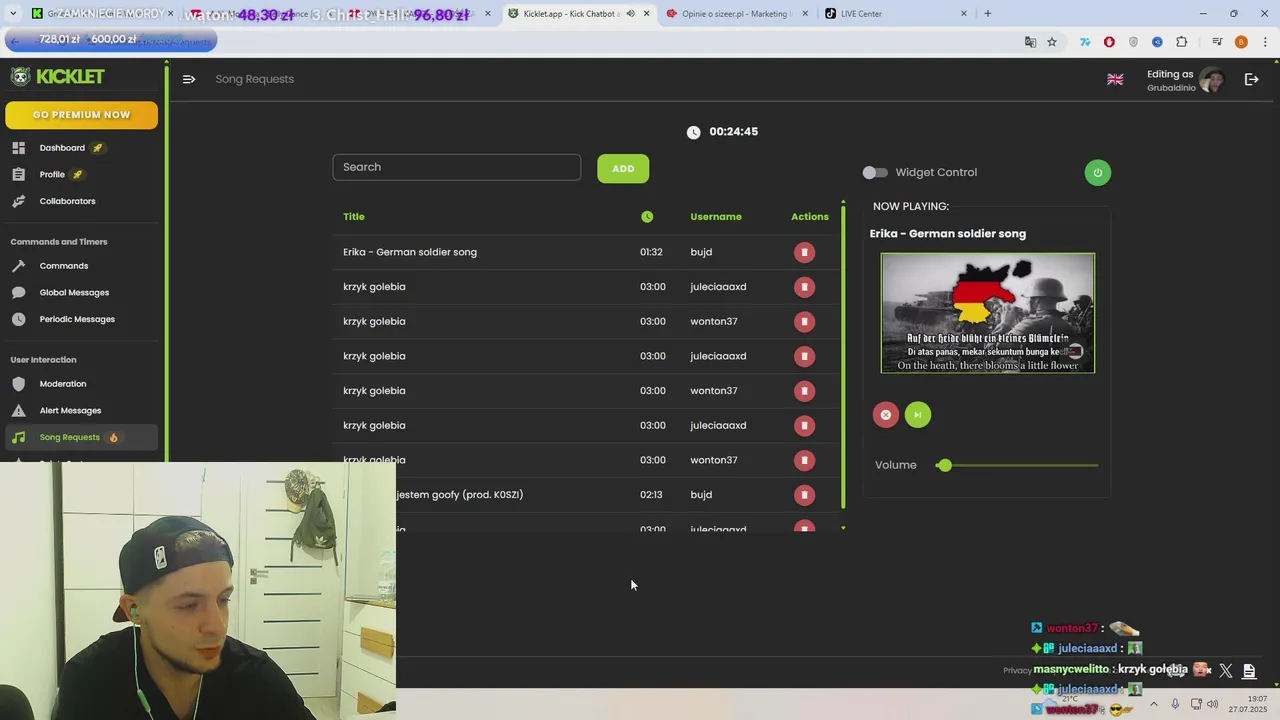The height and width of the screenshot is (720, 1280).
Task: Click the Grubaidinio profile avatar
Action: click(x=1212, y=80)
